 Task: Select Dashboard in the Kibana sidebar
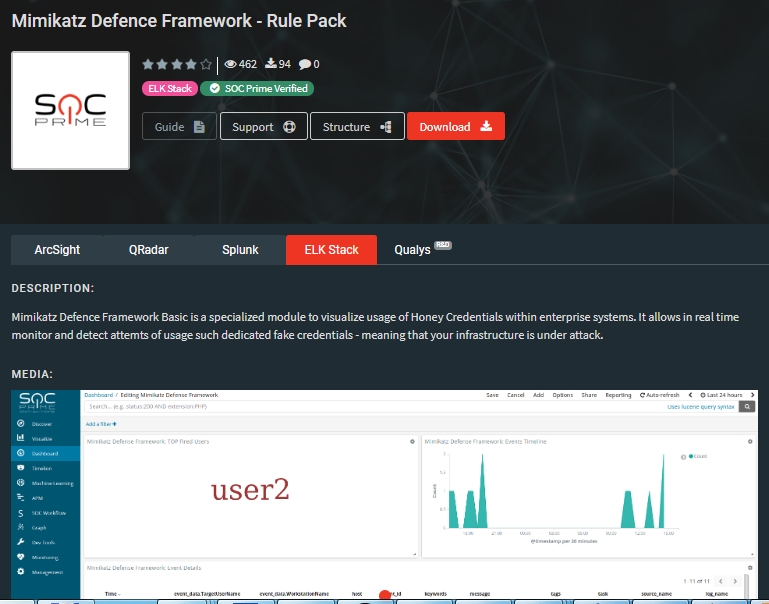pyautogui.click(x=45, y=453)
